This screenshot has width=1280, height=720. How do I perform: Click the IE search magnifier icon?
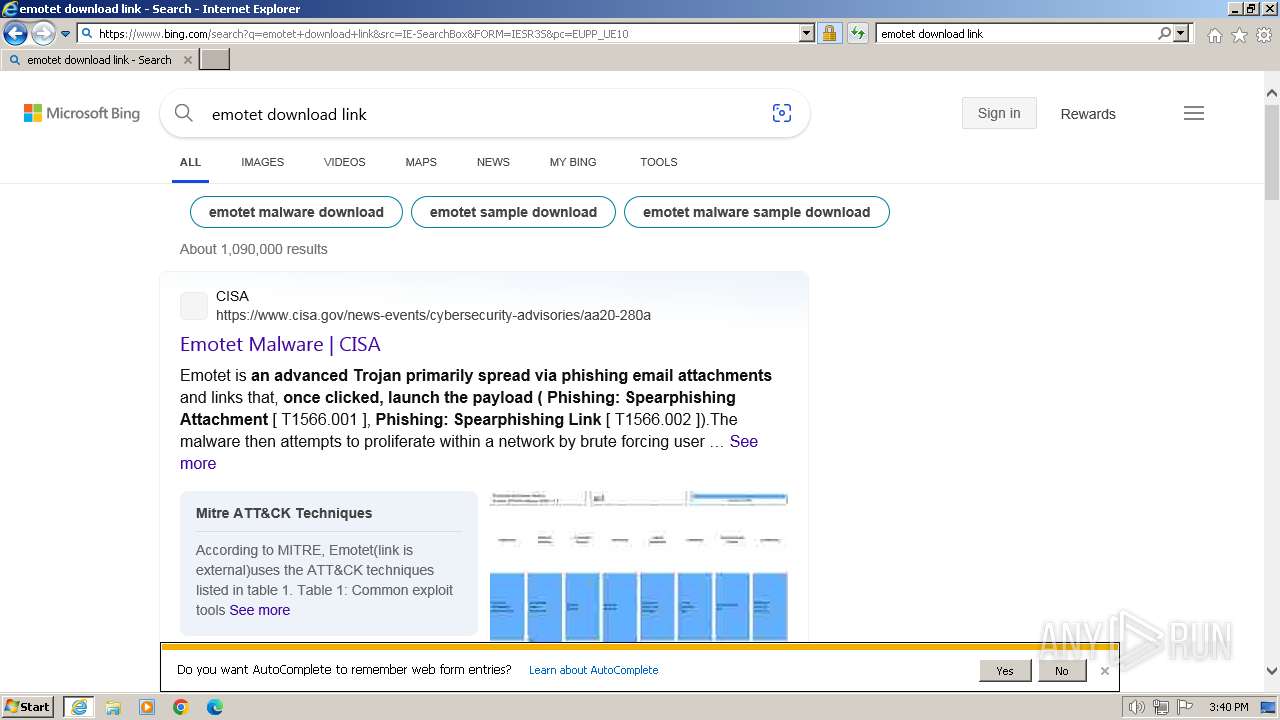1164,34
